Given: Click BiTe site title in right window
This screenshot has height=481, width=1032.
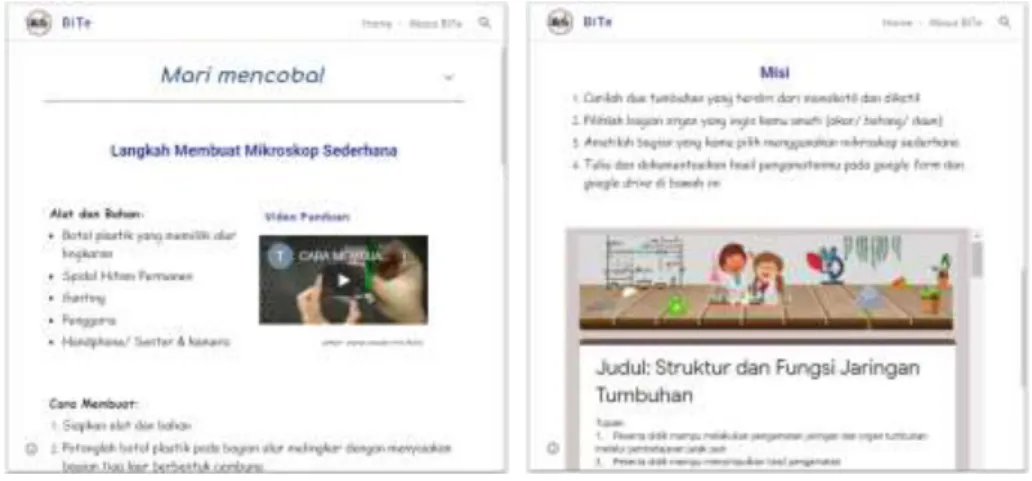Looking at the screenshot, I should [598, 22].
